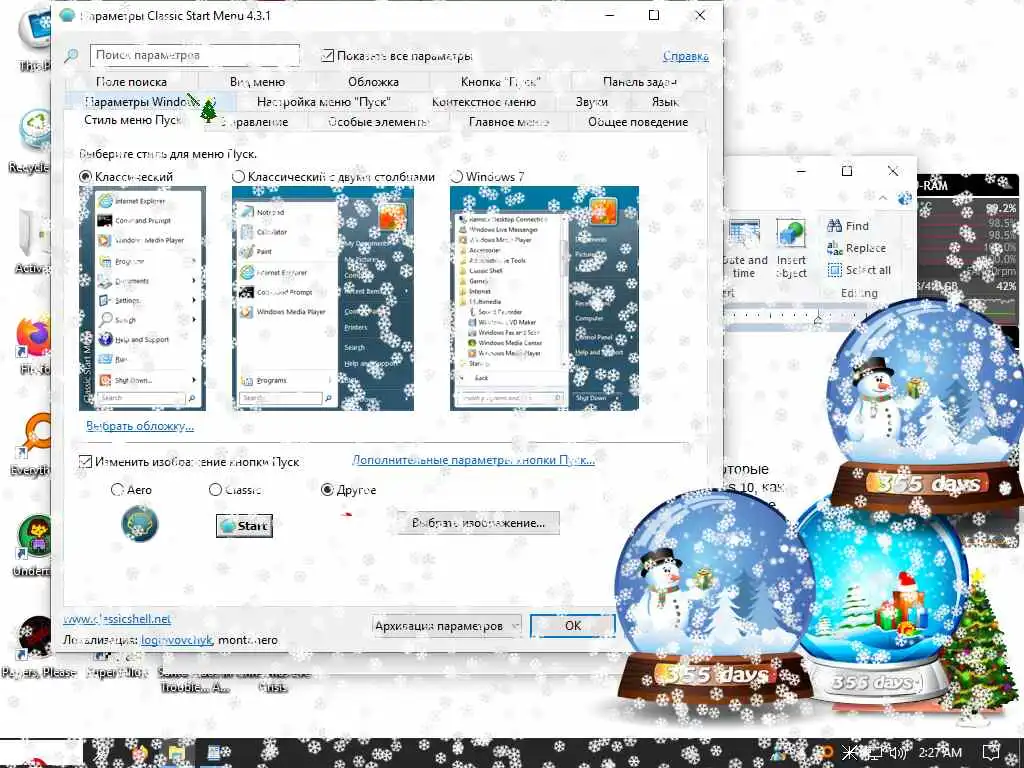The width and height of the screenshot is (1024, 768).
Task: Open the 'Особые элементы' tab
Action: point(378,122)
